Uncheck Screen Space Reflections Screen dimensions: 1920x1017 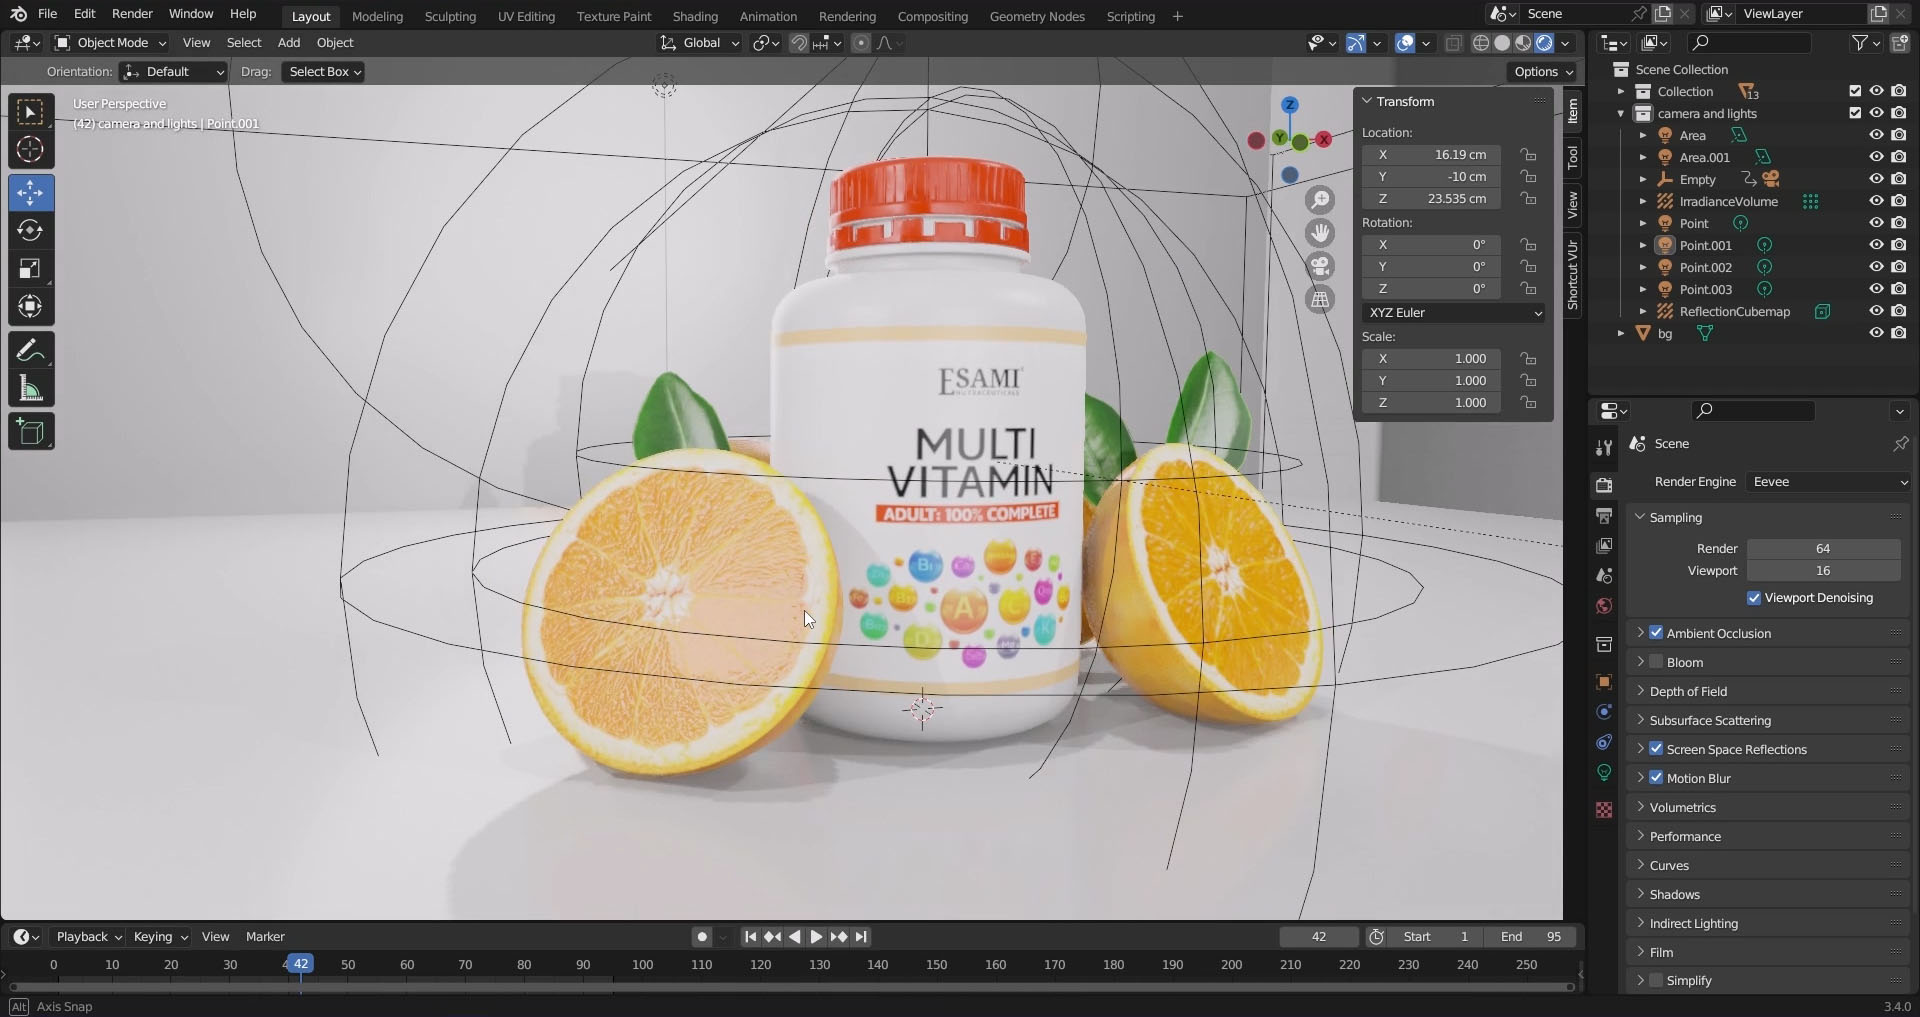(x=1657, y=748)
